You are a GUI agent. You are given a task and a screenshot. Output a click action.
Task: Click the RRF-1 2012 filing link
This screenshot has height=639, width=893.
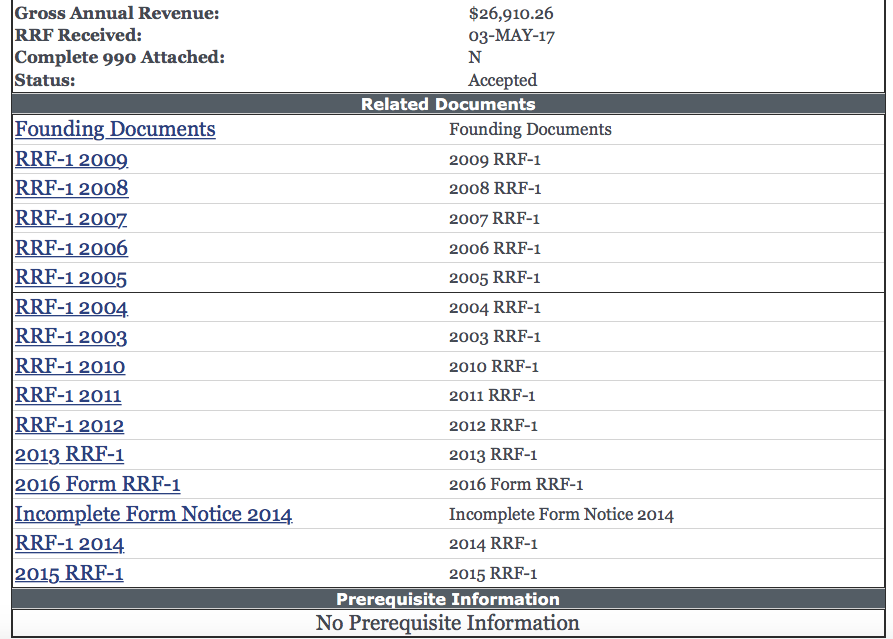(69, 426)
